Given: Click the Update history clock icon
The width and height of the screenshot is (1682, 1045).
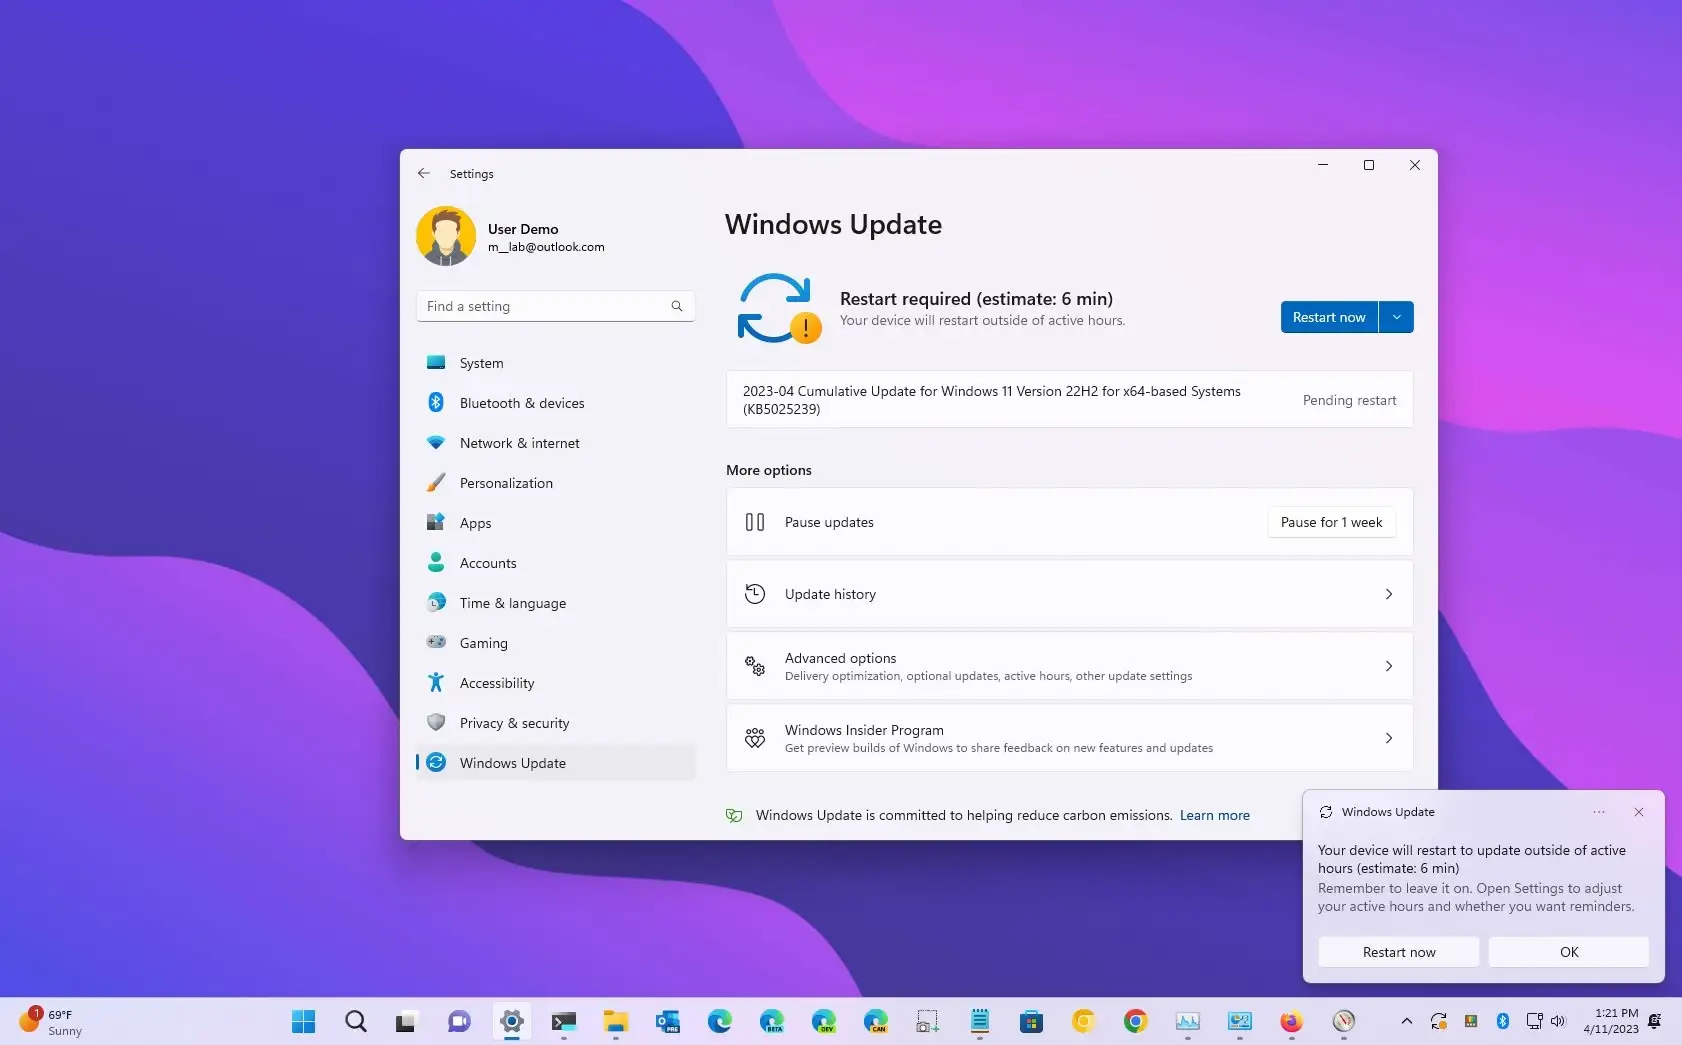Looking at the screenshot, I should pos(755,594).
